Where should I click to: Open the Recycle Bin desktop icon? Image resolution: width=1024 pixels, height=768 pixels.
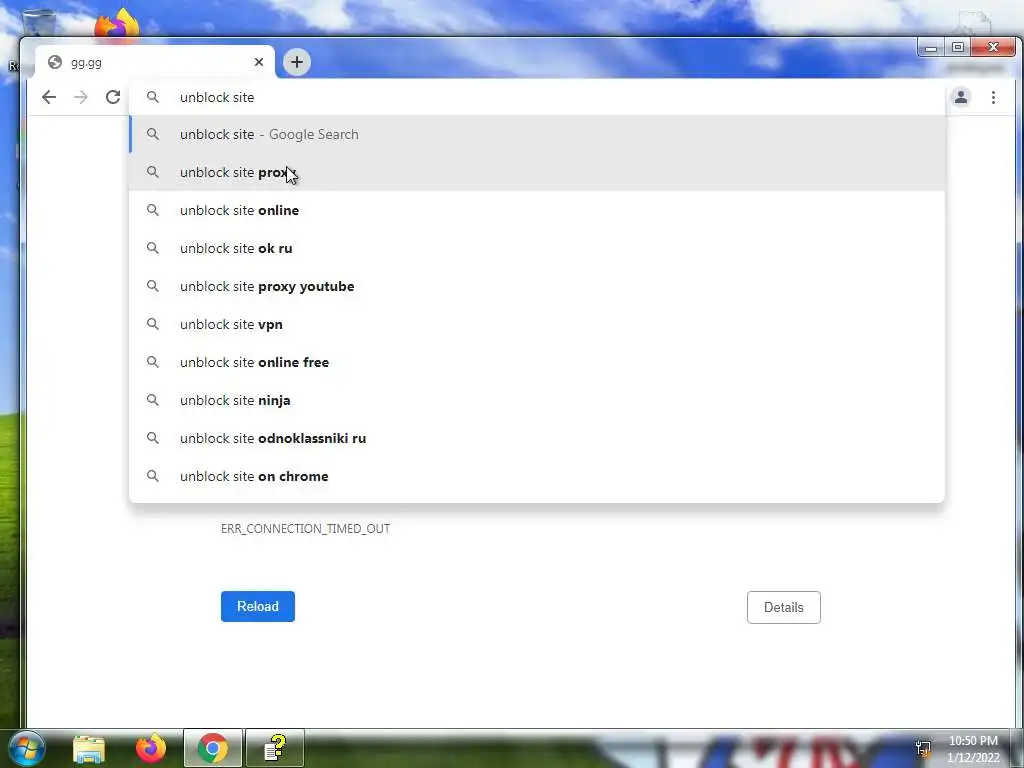[38, 24]
